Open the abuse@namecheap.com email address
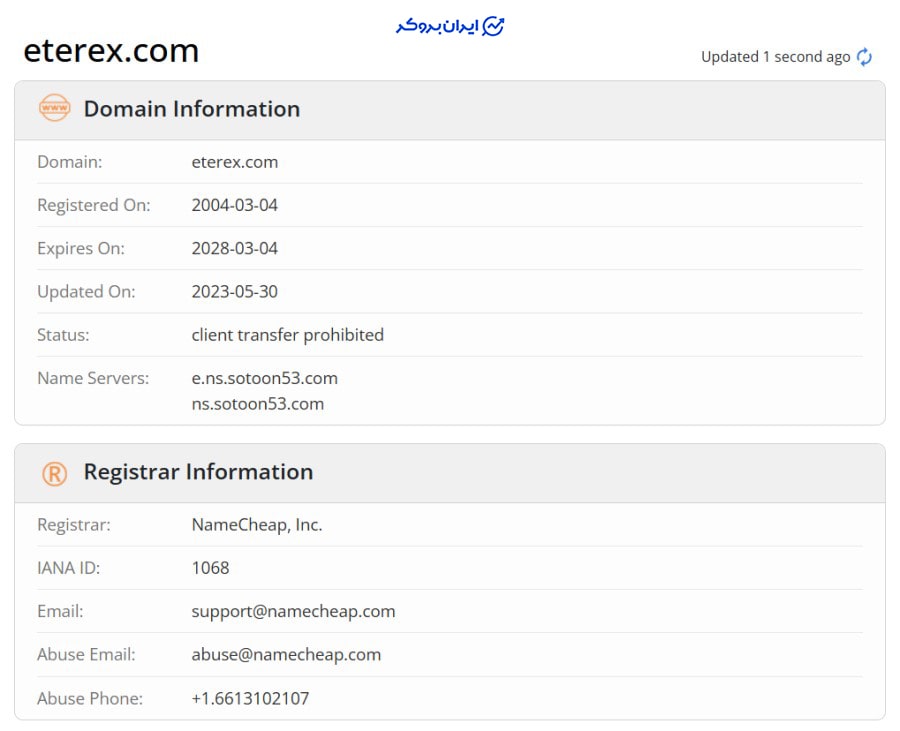The height and width of the screenshot is (731, 900). pos(286,655)
